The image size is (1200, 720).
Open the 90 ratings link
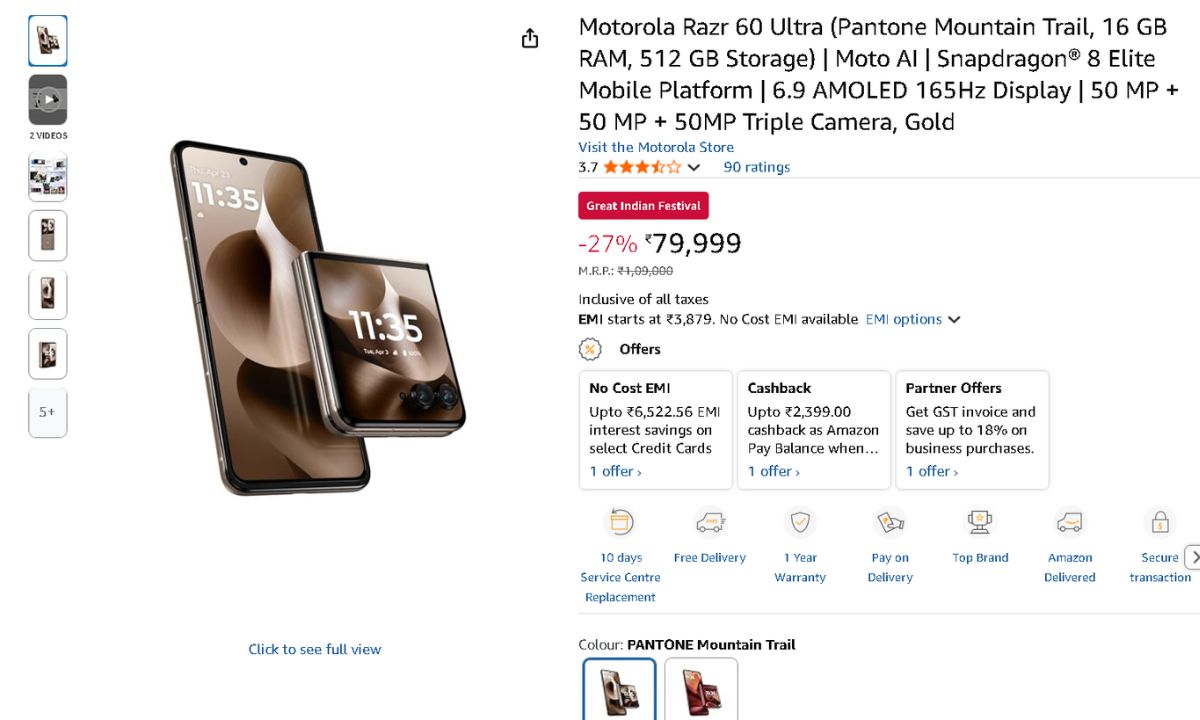coord(756,167)
